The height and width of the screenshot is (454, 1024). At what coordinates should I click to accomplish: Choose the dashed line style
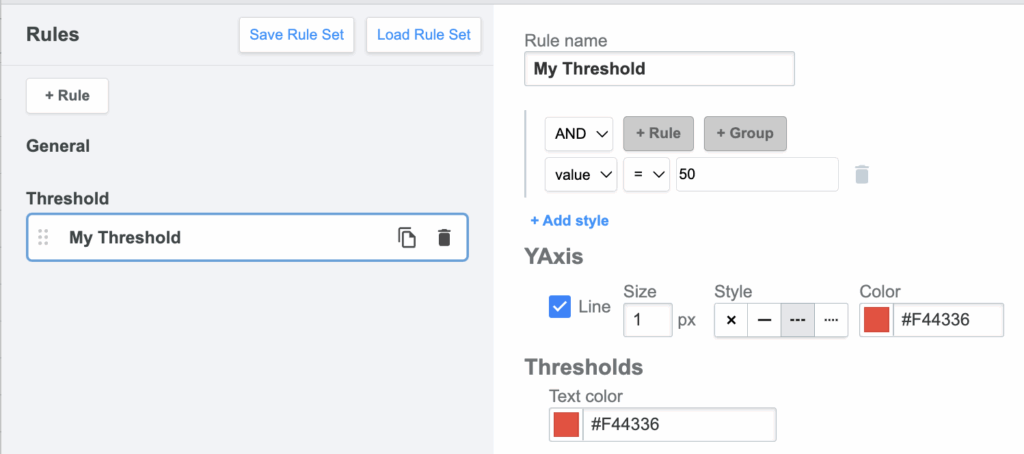(x=797, y=321)
